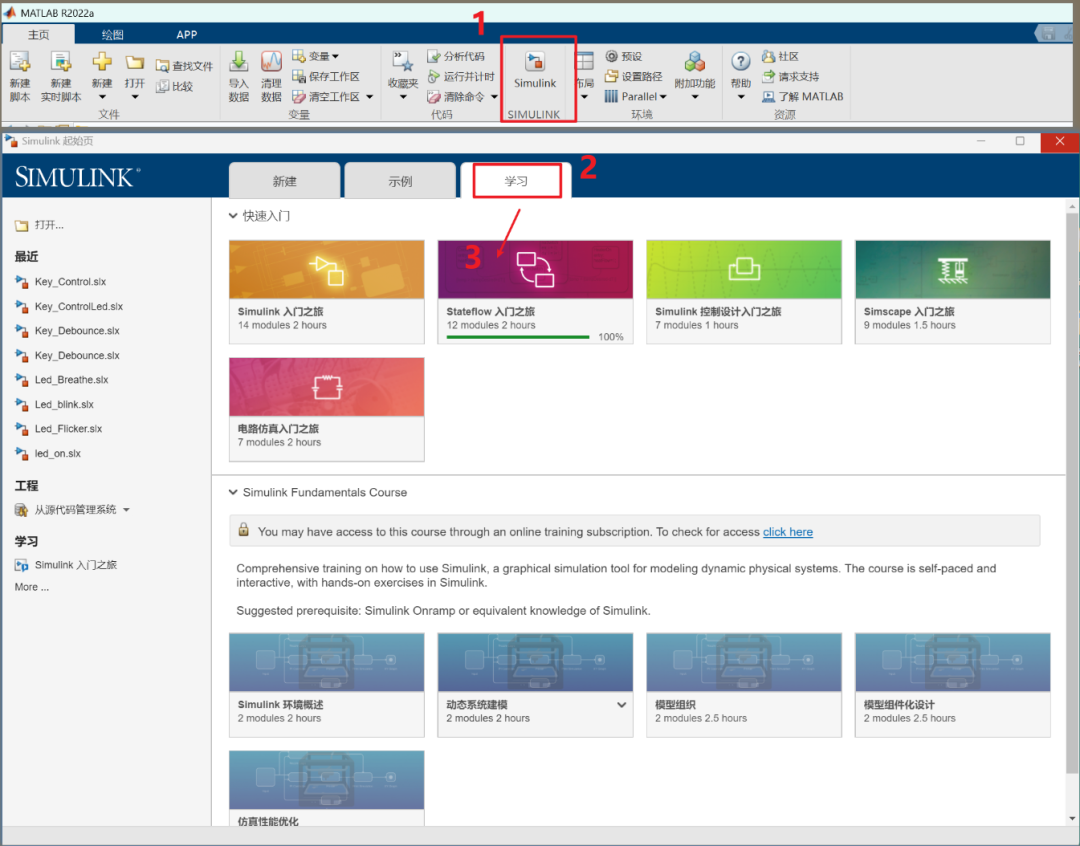
Task: Click the yellow plus New (新建) icon
Action: click(102, 62)
